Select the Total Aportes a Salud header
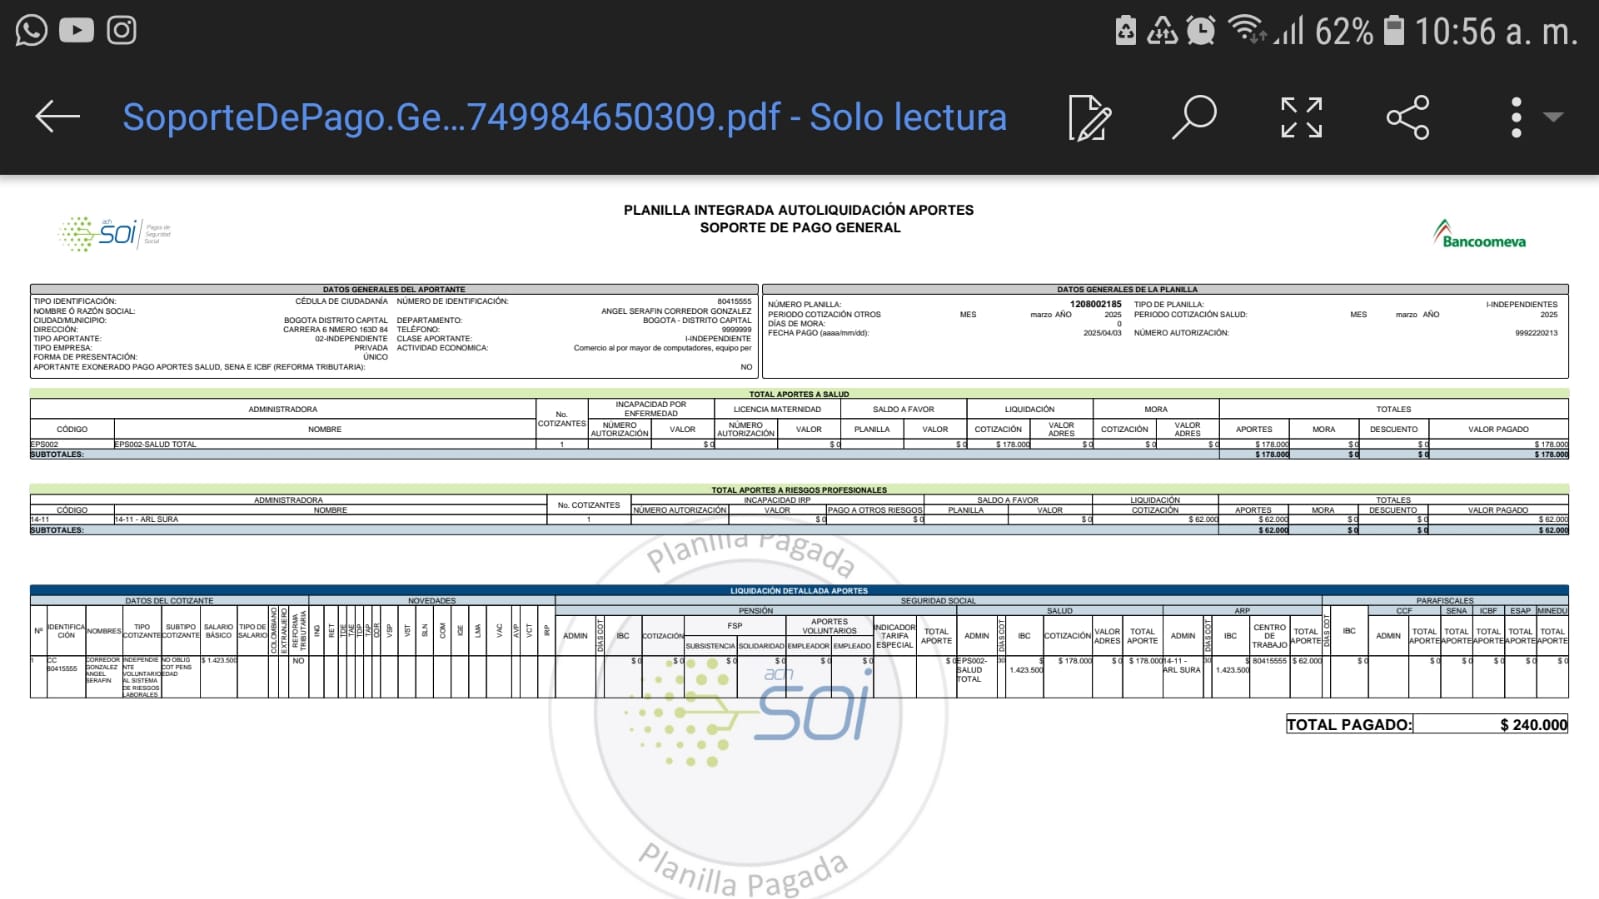 pyautogui.click(x=798, y=394)
